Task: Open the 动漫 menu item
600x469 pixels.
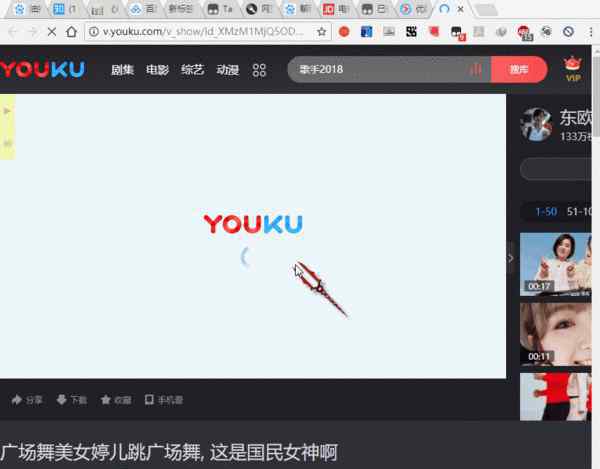Action: click(x=228, y=70)
